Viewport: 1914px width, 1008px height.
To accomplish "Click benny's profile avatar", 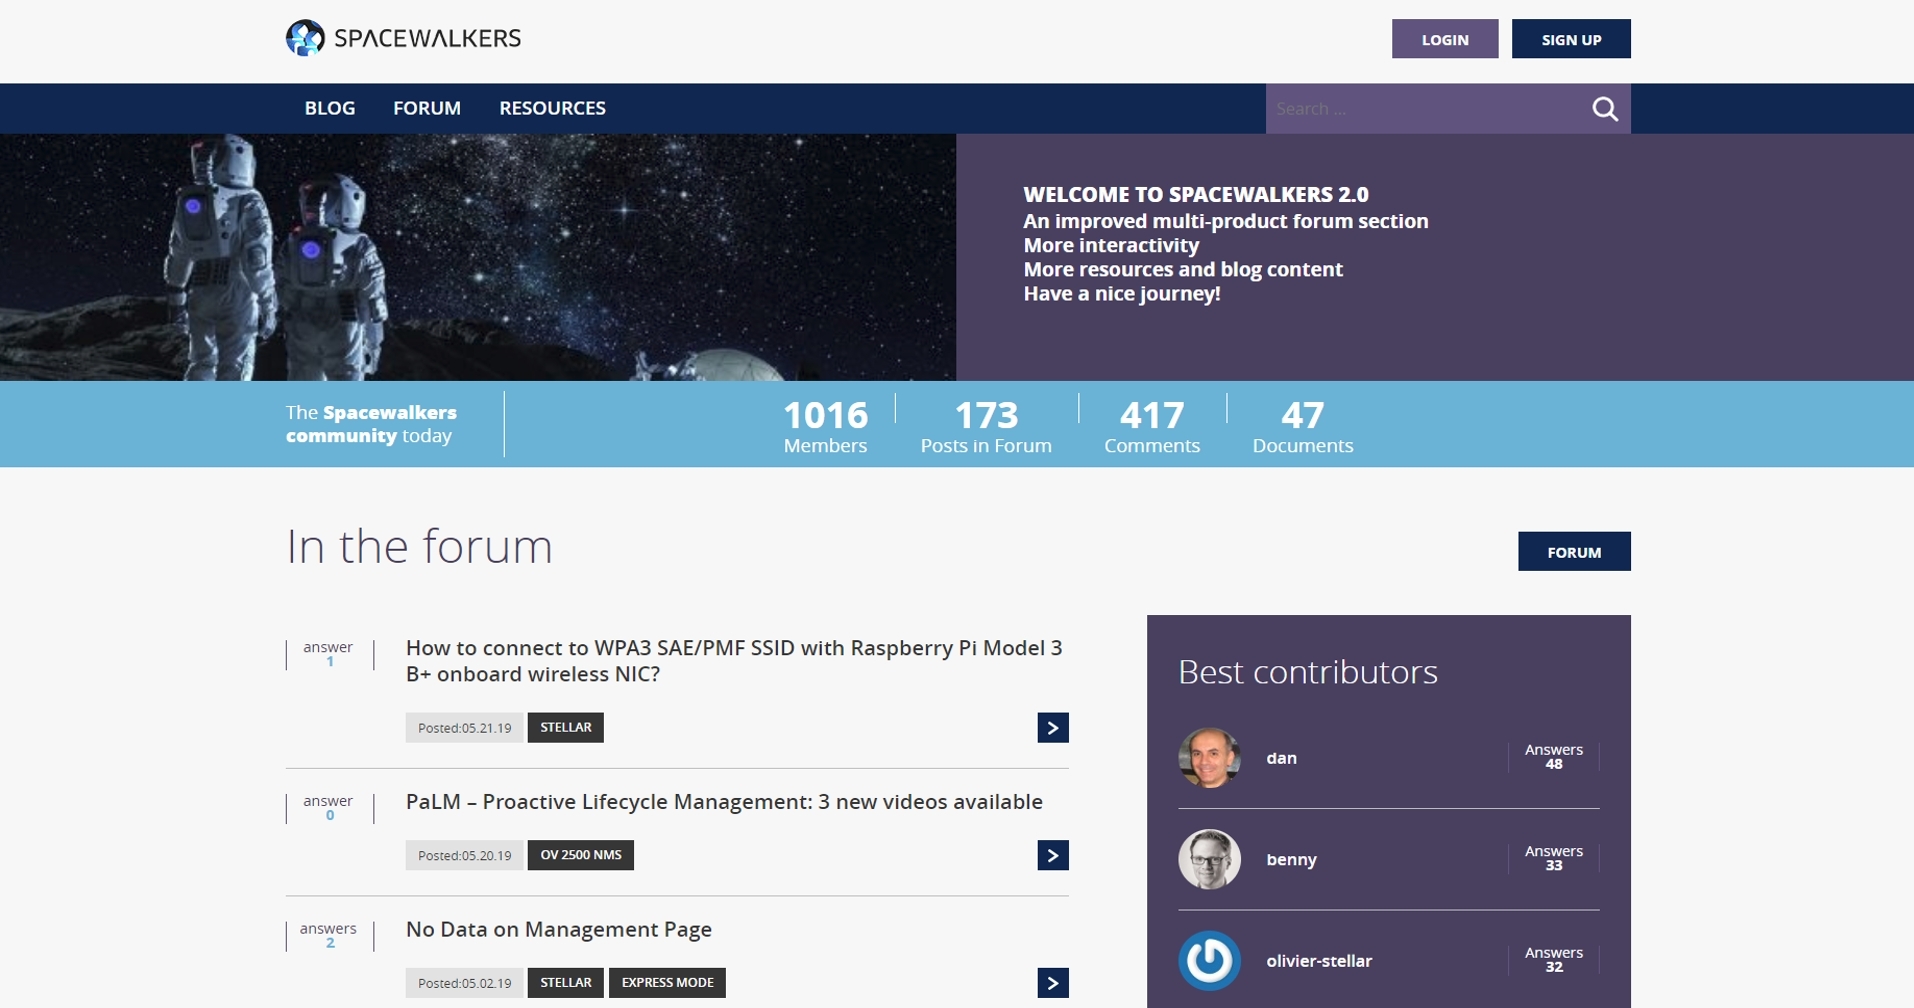I will [x=1209, y=859].
